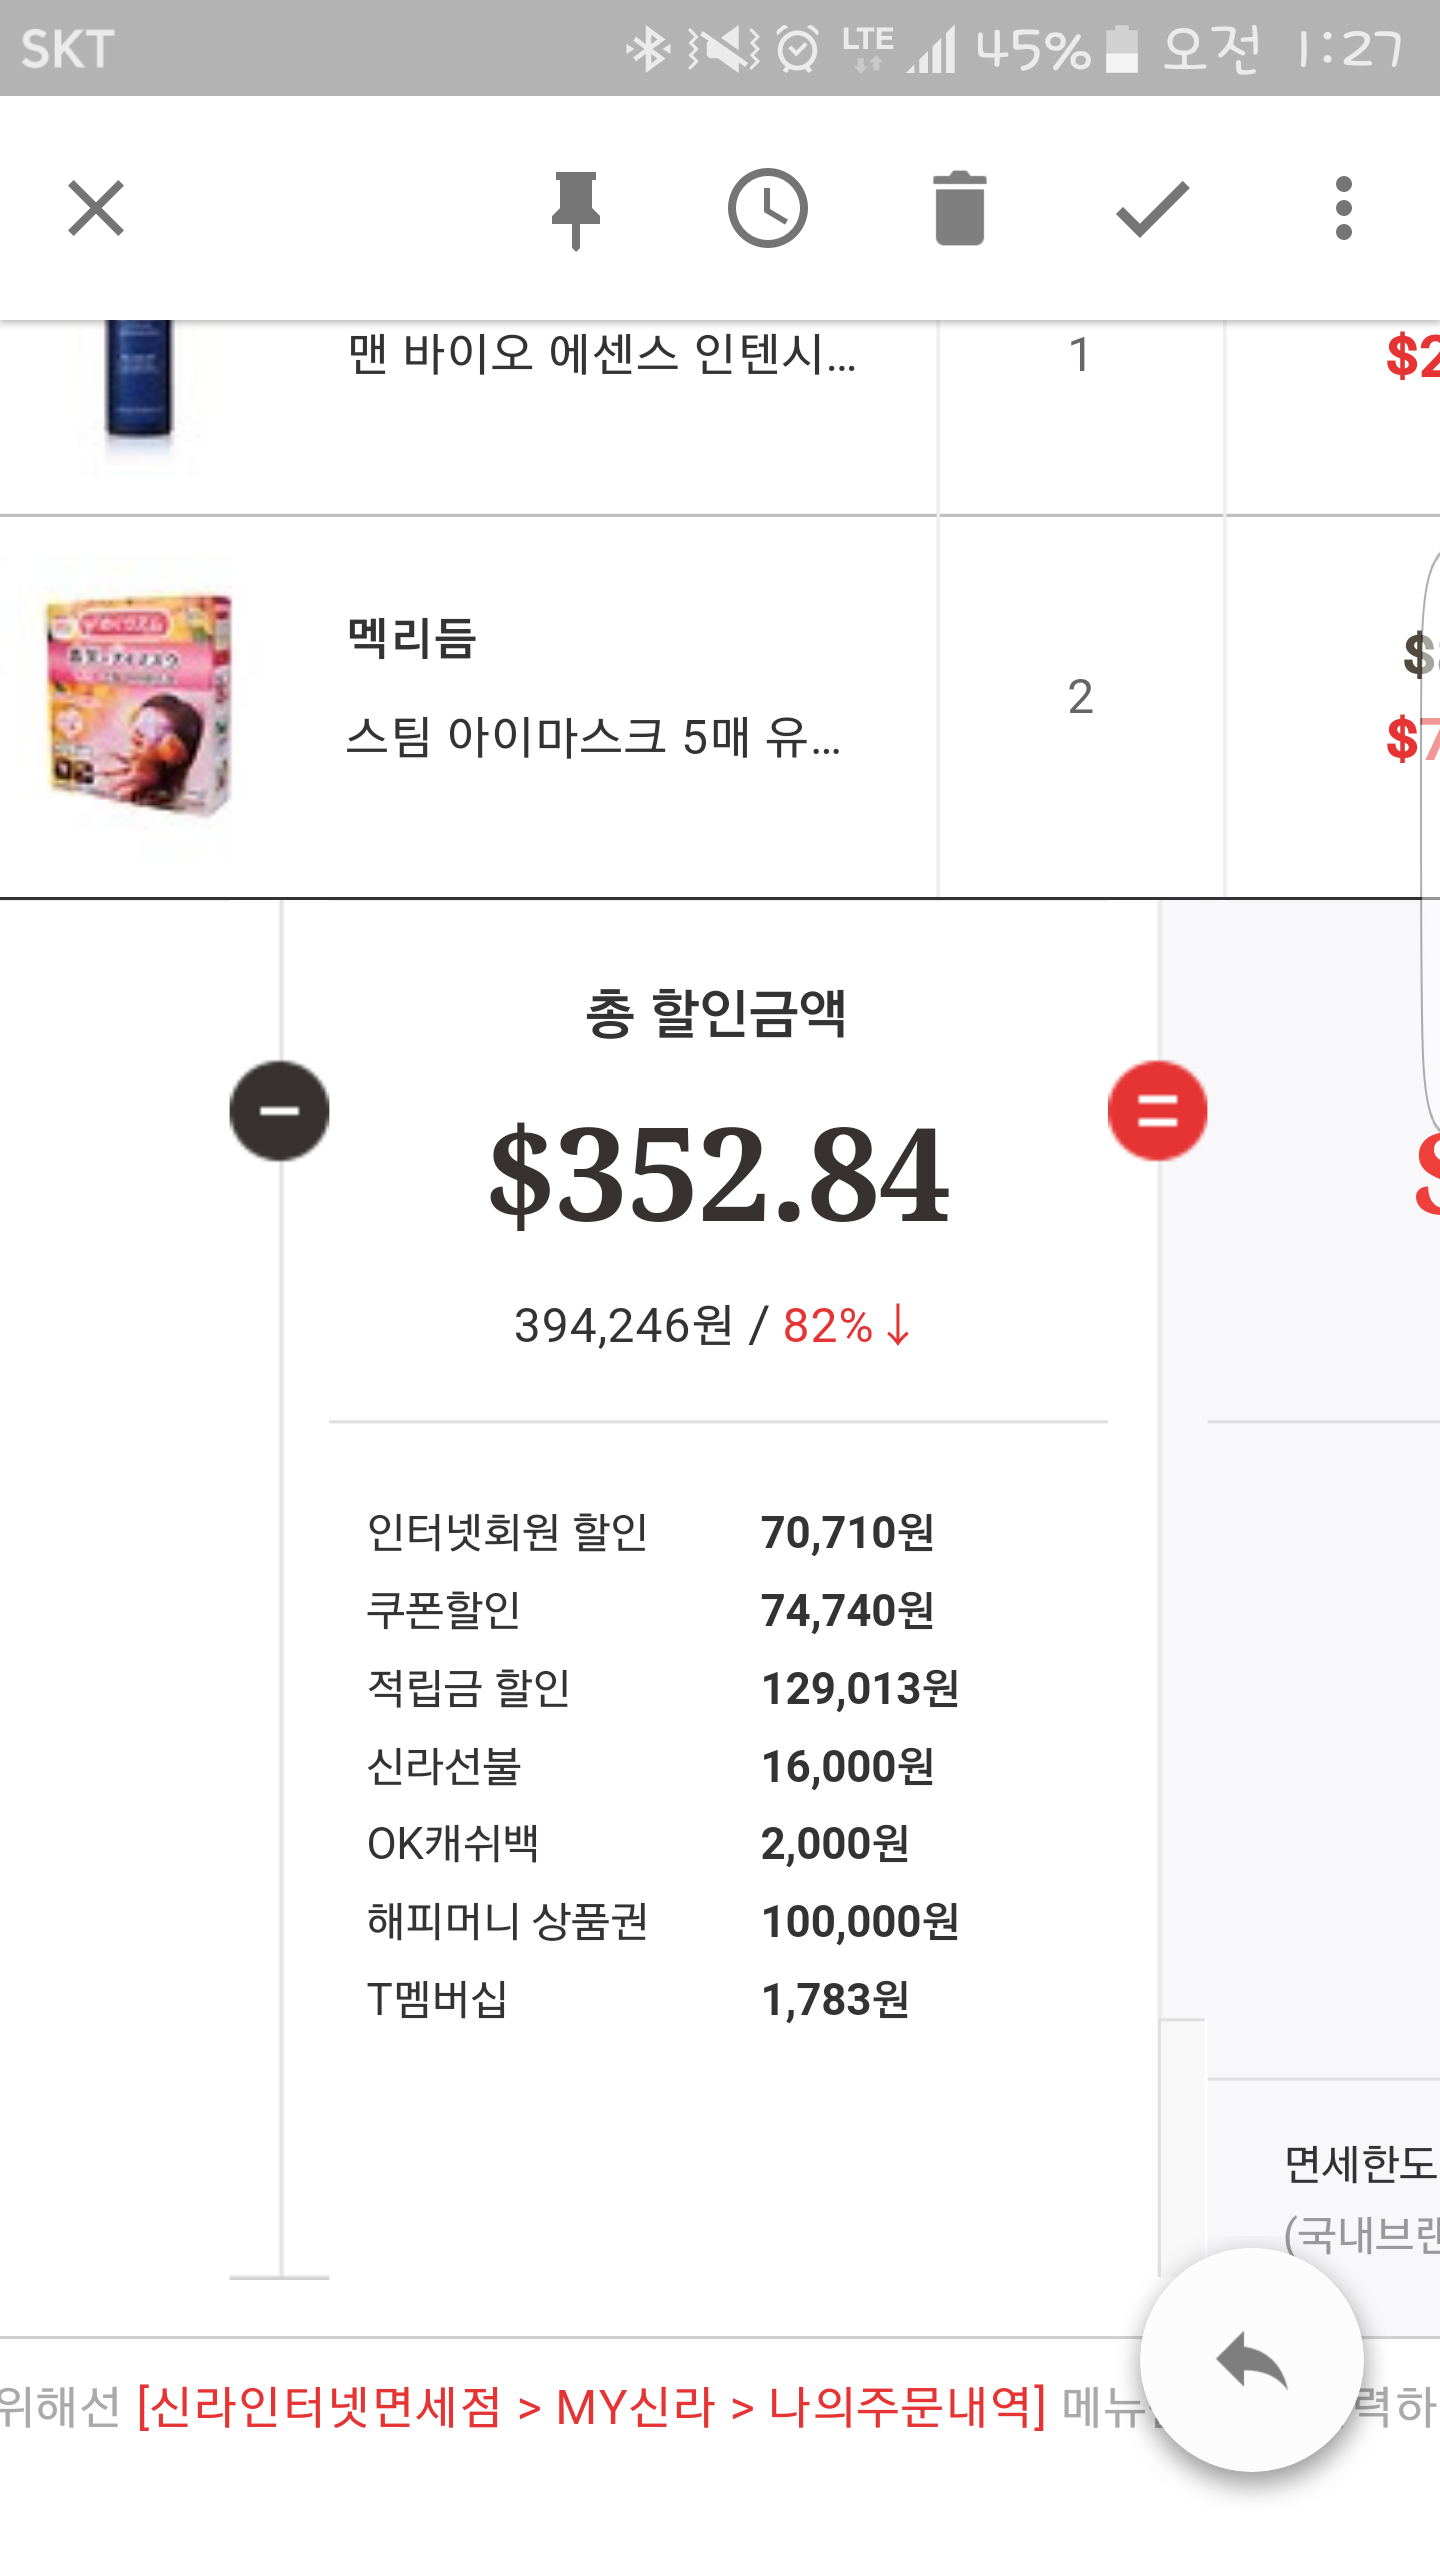
Task: Delete the note using the trash icon
Action: point(960,208)
